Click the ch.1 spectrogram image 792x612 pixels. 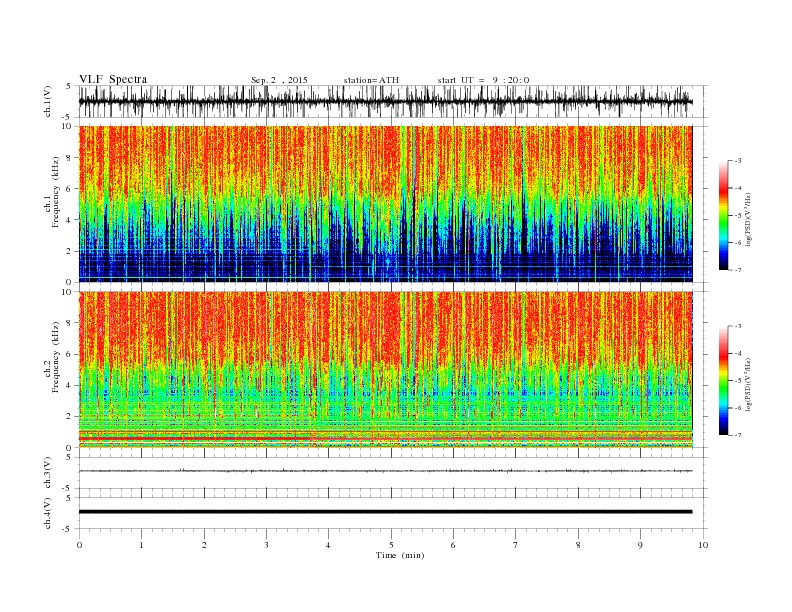(x=386, y=204)
